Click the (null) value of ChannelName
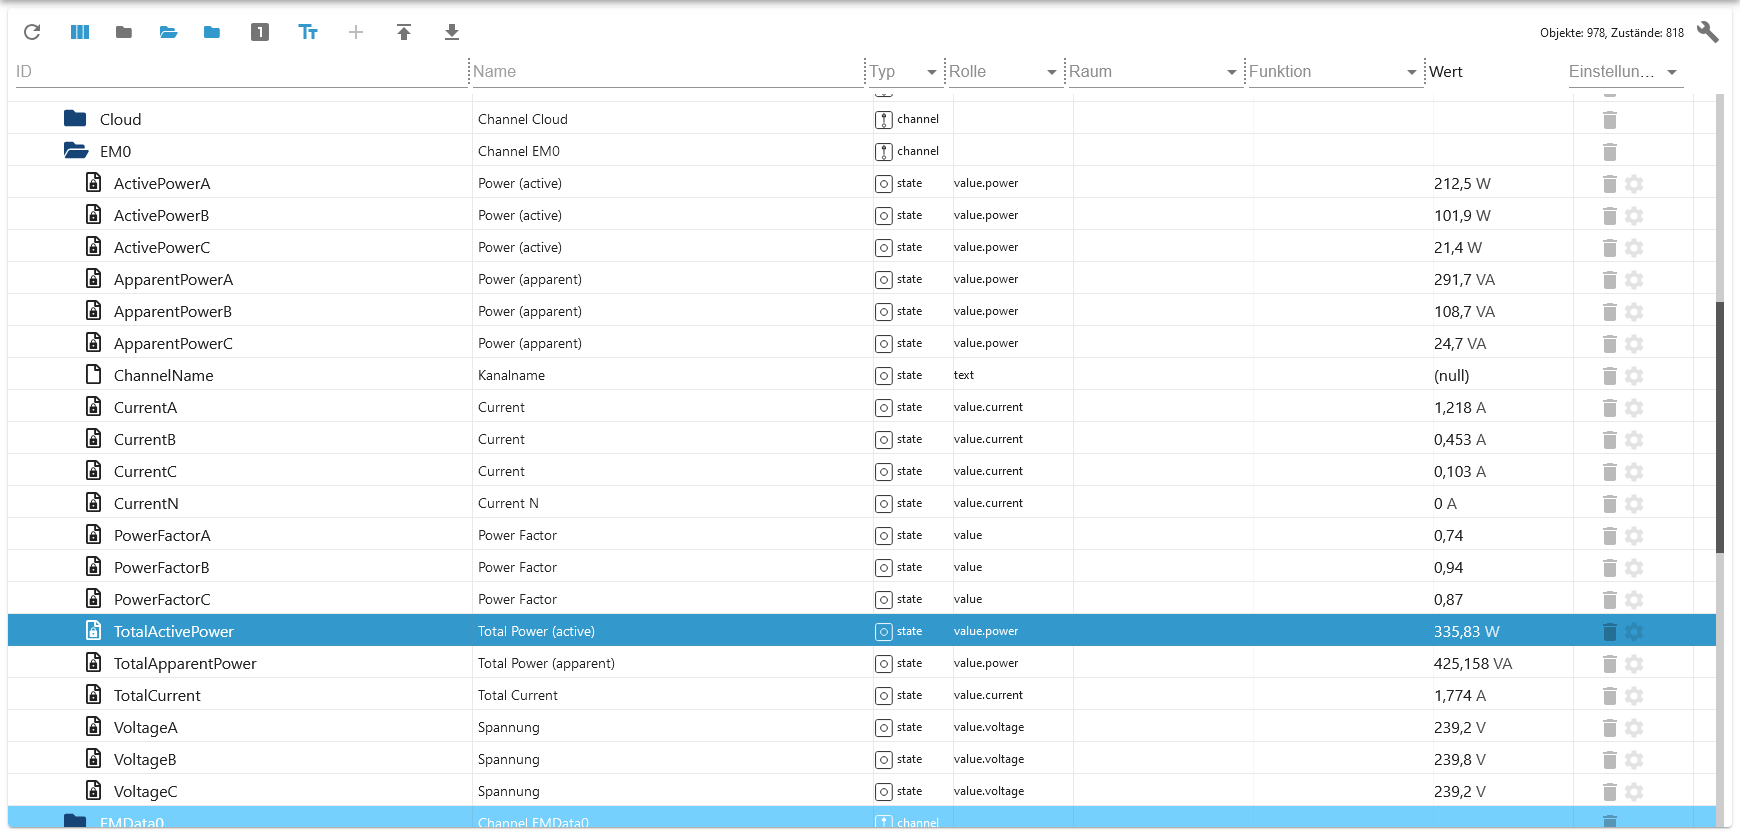The width and height of the screenshot is (1740, 835). pos(1452,376)
